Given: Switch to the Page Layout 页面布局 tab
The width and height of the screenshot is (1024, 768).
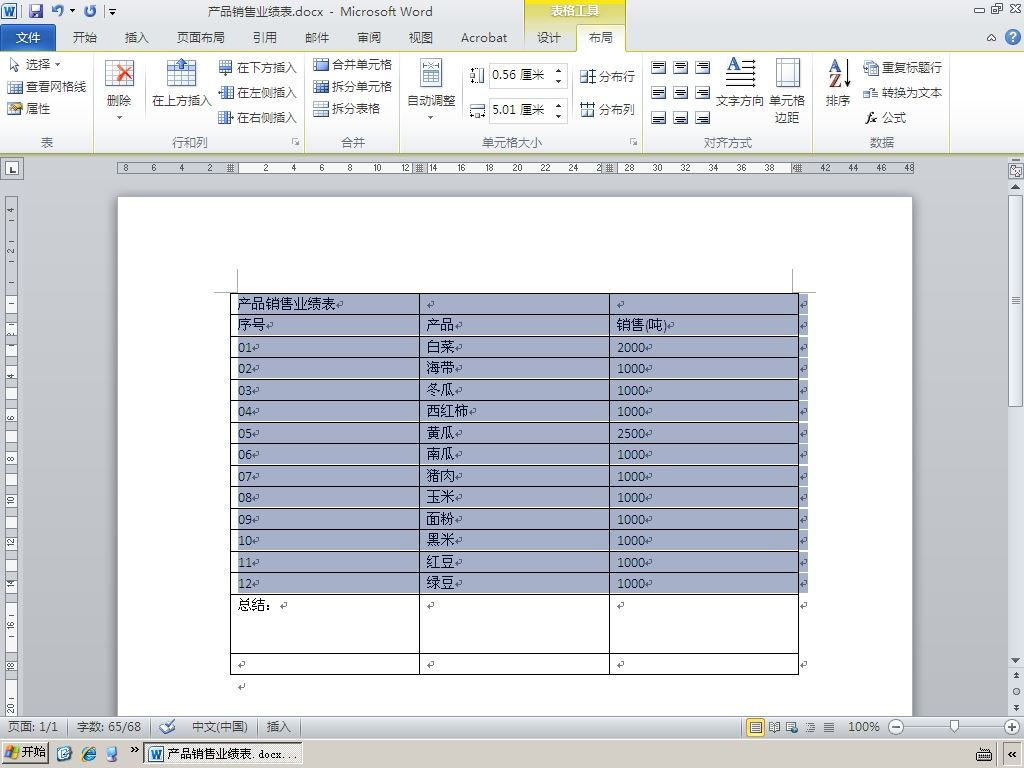Looking at the screenshot, I should click(200, 38).
